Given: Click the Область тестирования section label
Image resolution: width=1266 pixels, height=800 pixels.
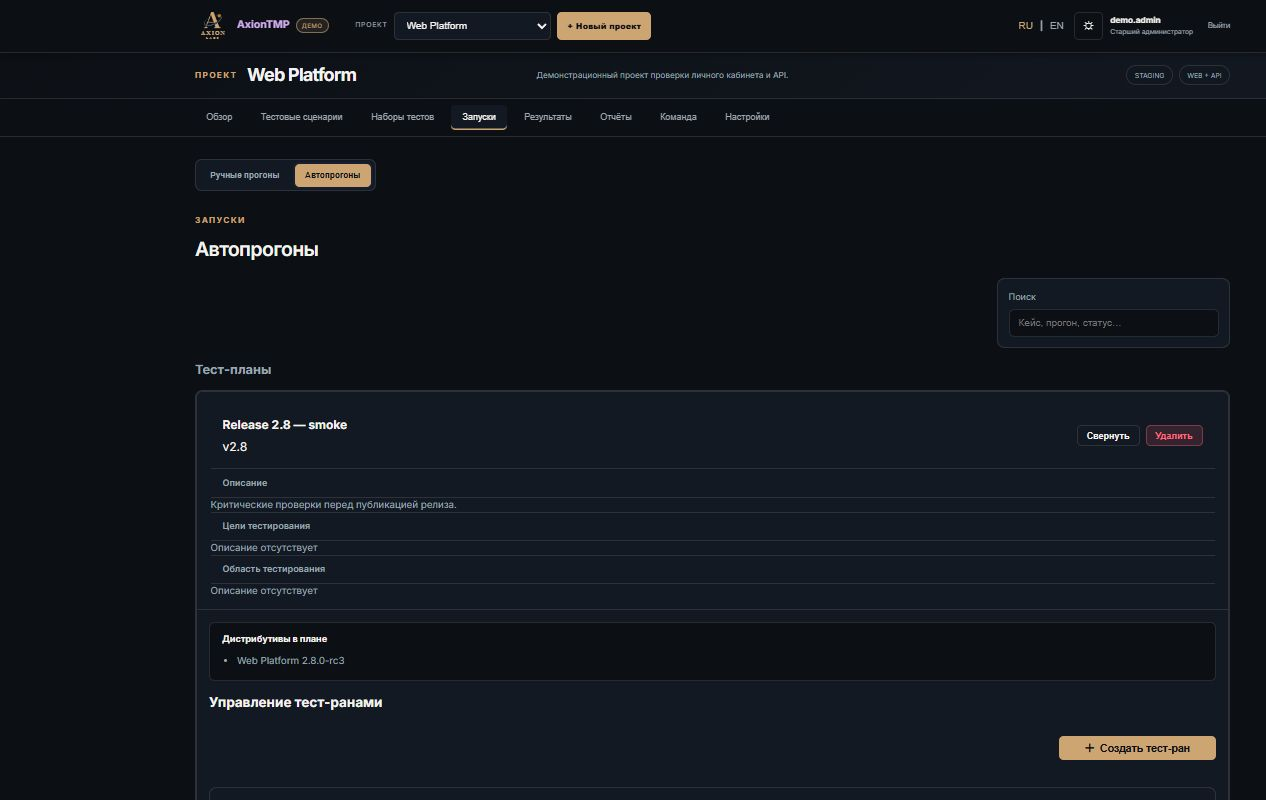Looking at the screenshot, I should point(274,569).
